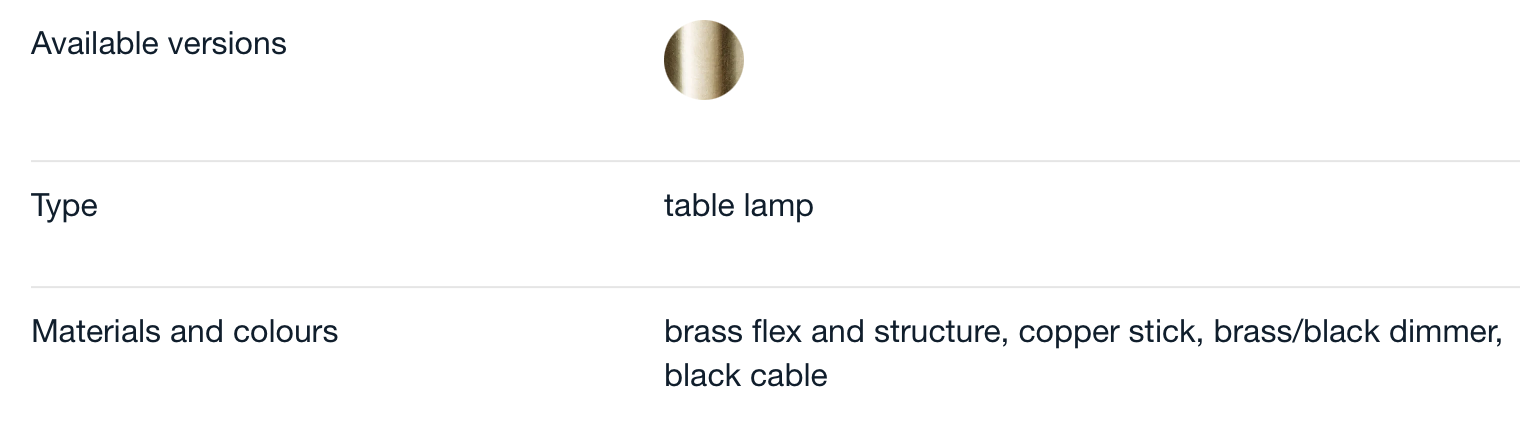1520x432 pixels.
Task: Click the 'Available versions' label
Action: [159, 44]
